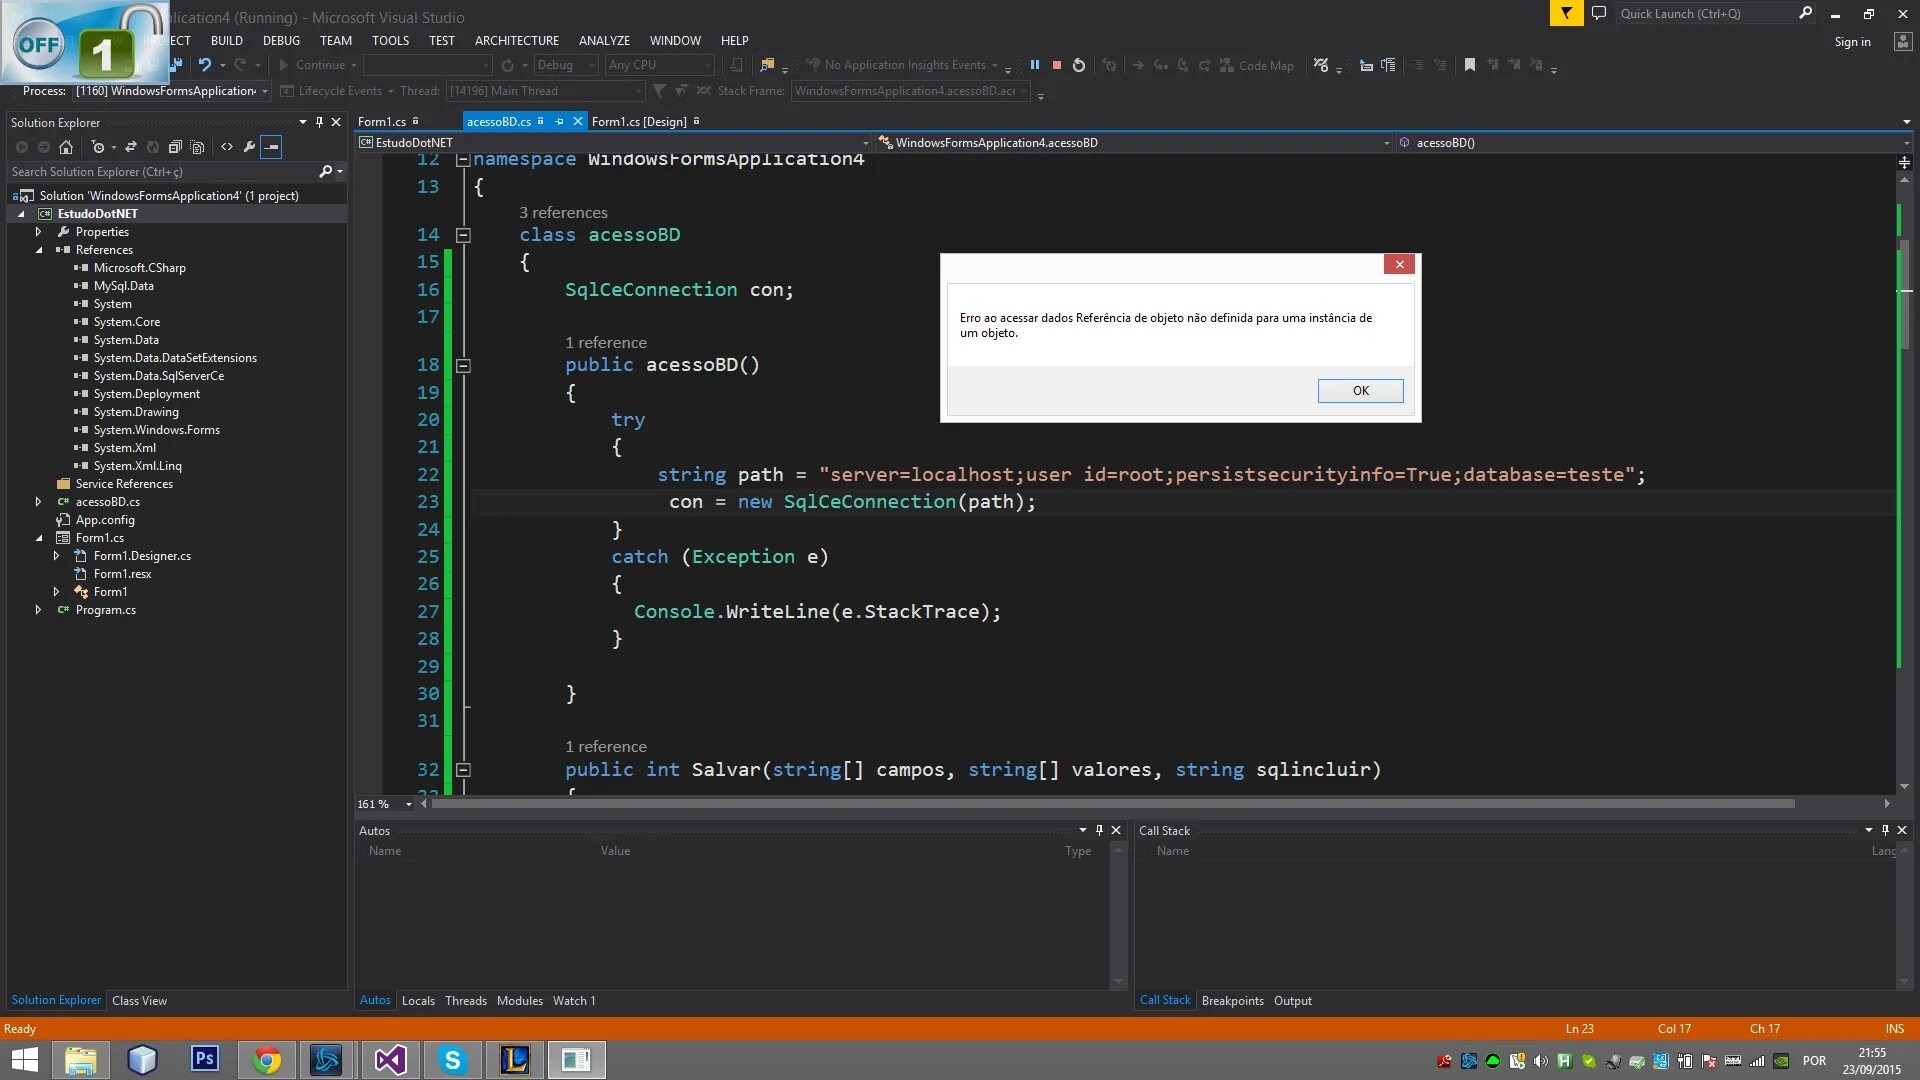This screenshot has height=1080, width=1920.
Task: Click the bookmark toggle icon in toolbar
Action: tap(1469, 65)
